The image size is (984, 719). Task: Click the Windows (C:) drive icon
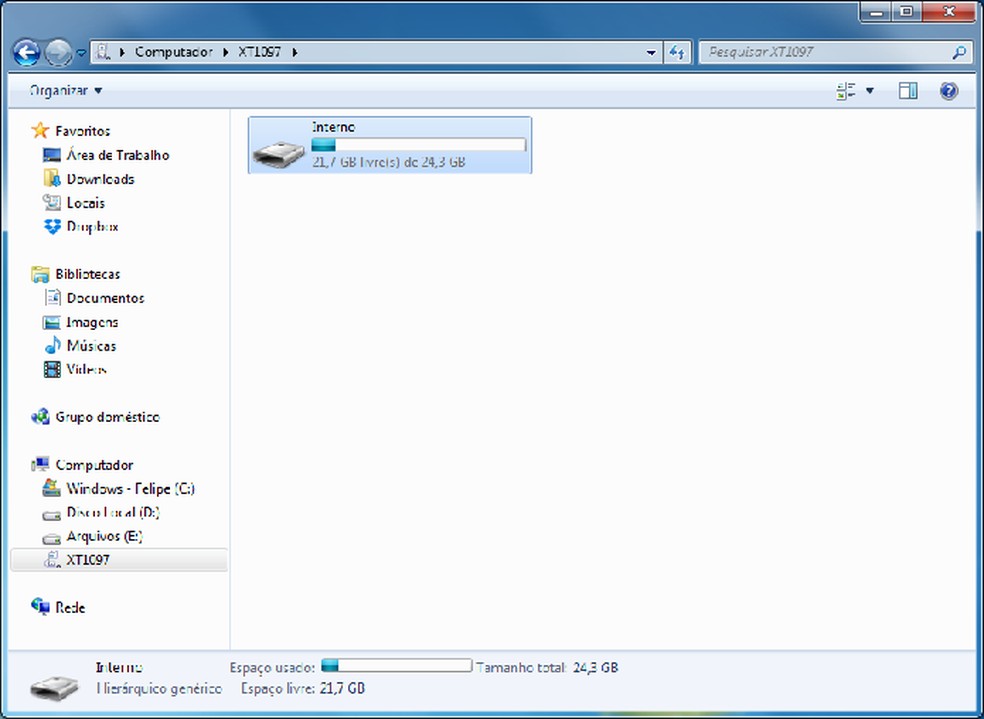[x=51, y=488]
